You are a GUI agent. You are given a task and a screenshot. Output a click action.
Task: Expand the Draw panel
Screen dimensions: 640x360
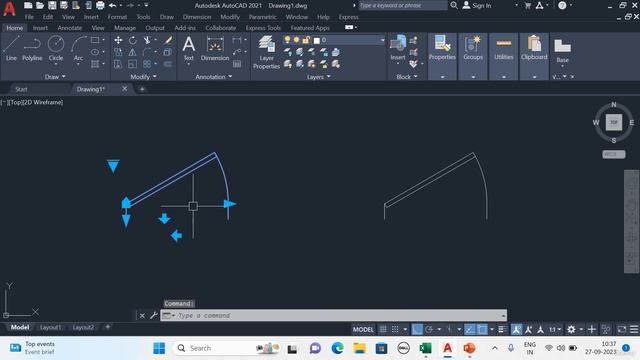coord(55,77)
